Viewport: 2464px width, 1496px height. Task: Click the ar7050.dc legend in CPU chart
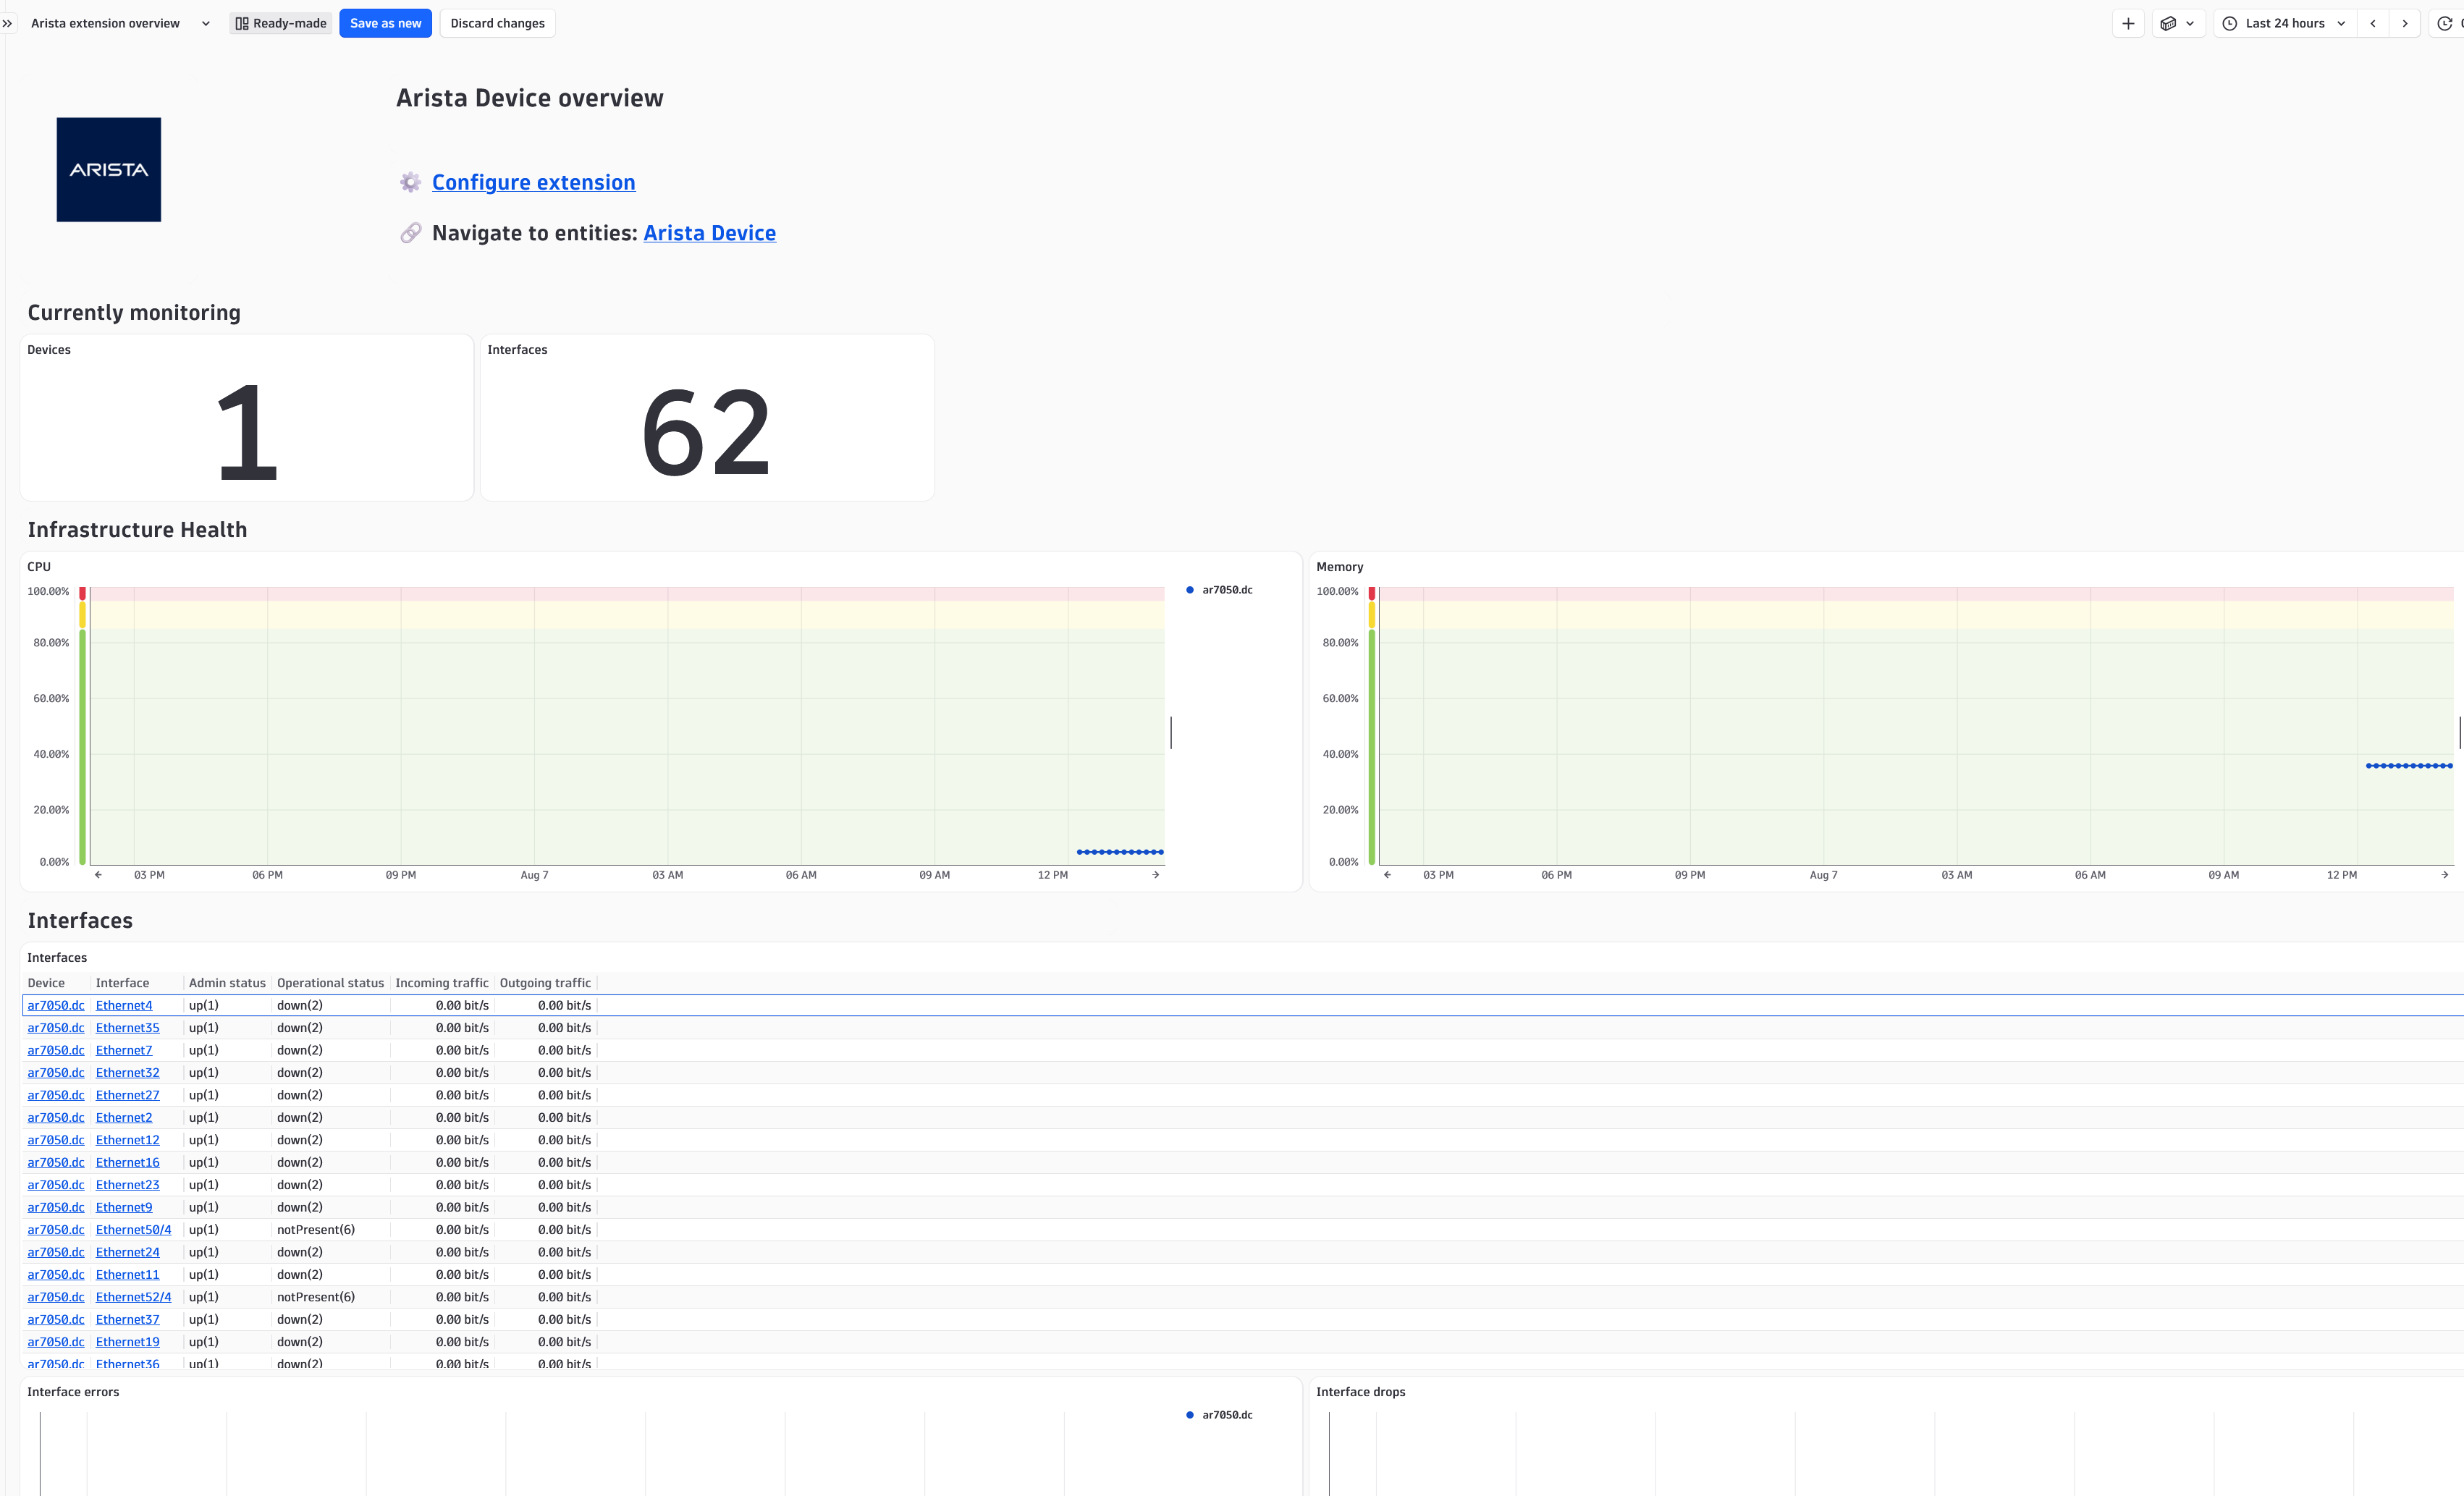[x=1220, y=590]
